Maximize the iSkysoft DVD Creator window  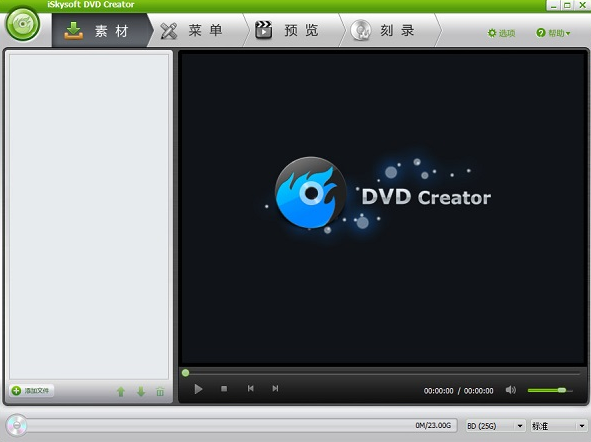567,5
